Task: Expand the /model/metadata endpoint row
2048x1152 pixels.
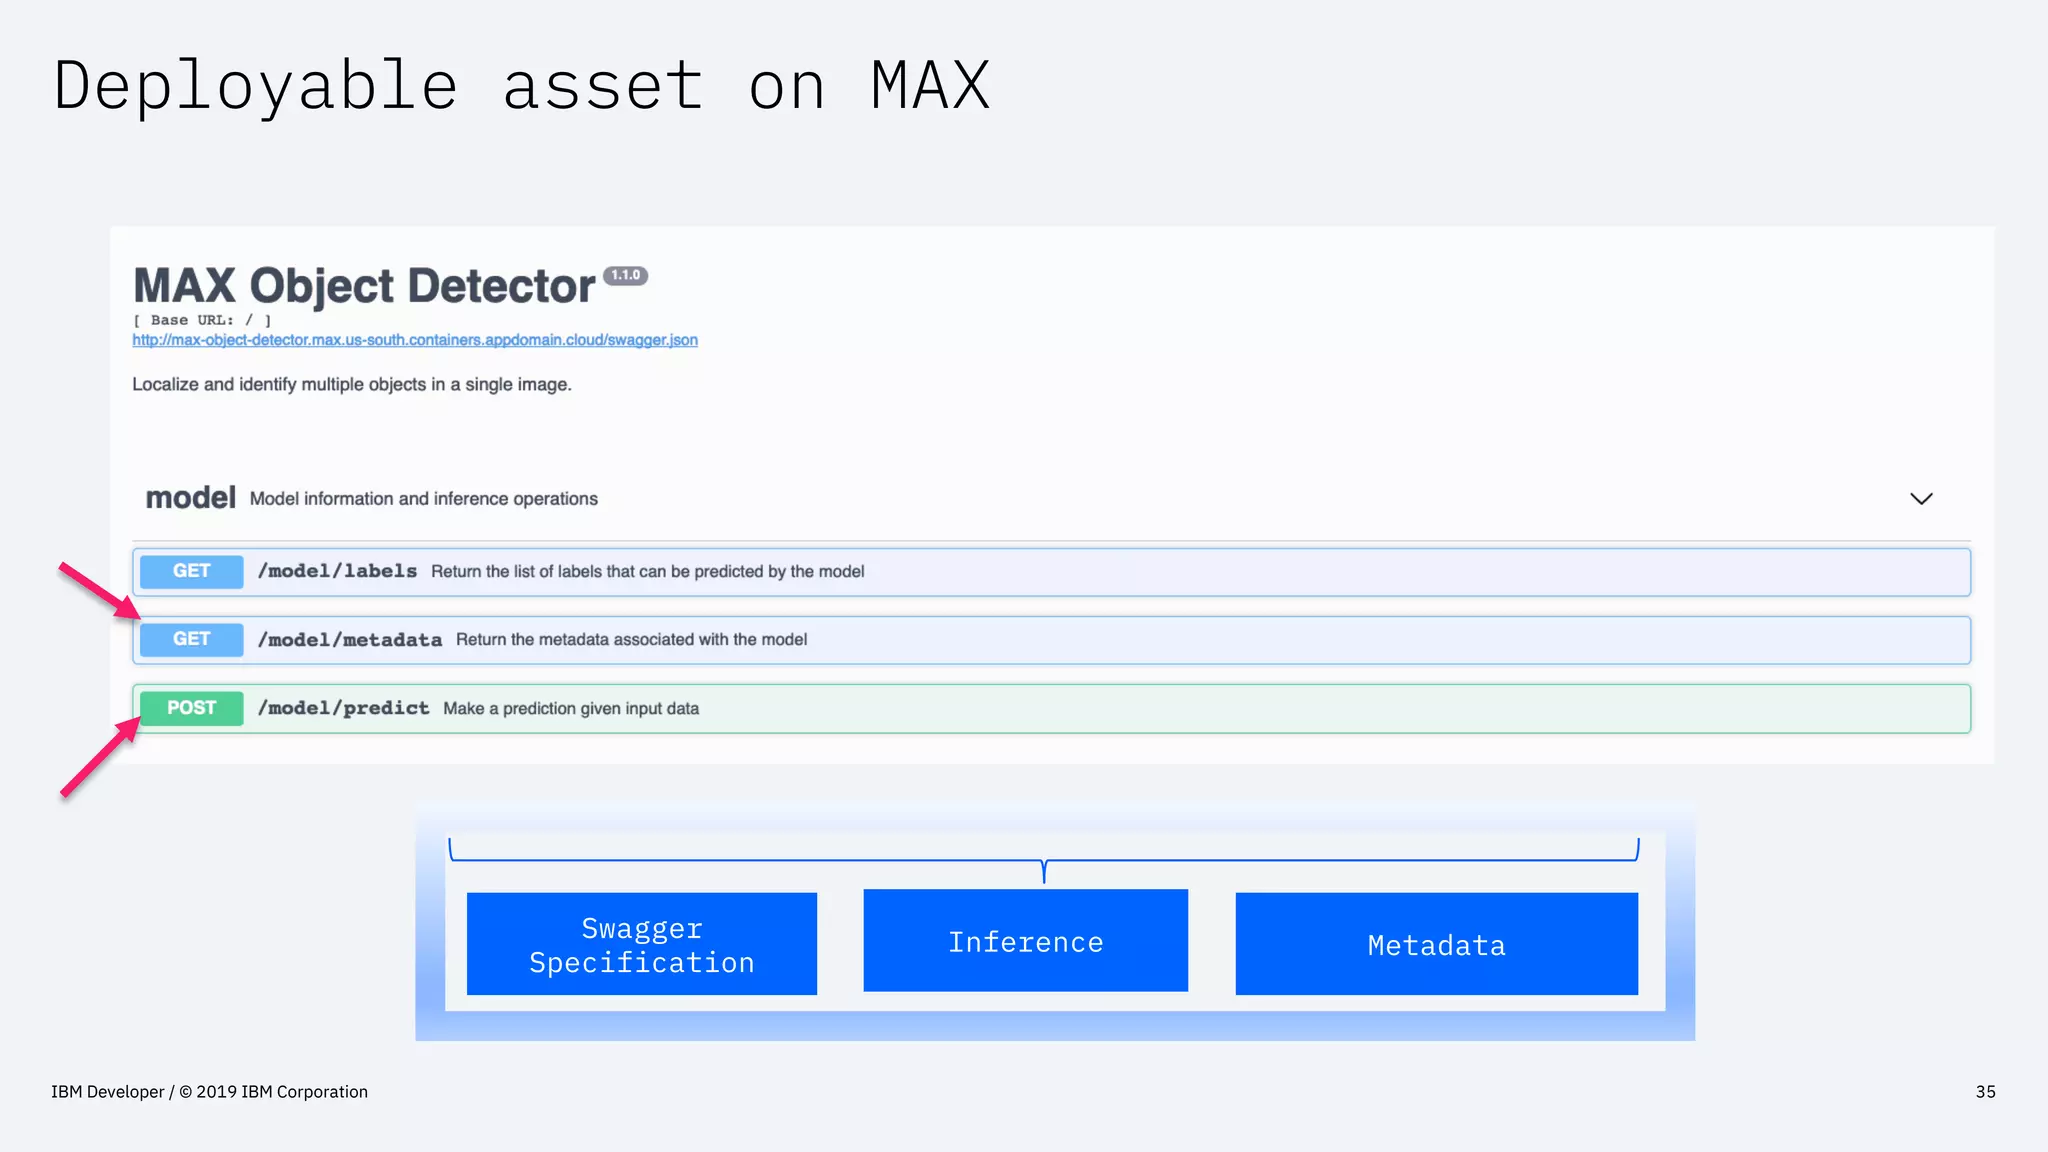Action: (x=1051, y=640)
